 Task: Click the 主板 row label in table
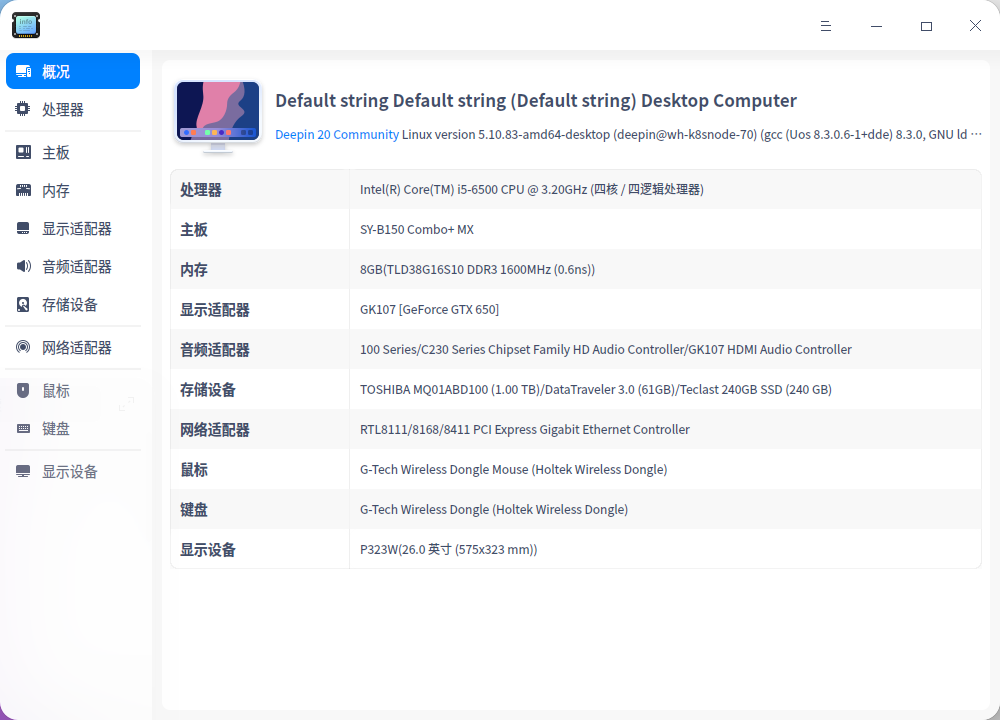(x=194, y=230)
